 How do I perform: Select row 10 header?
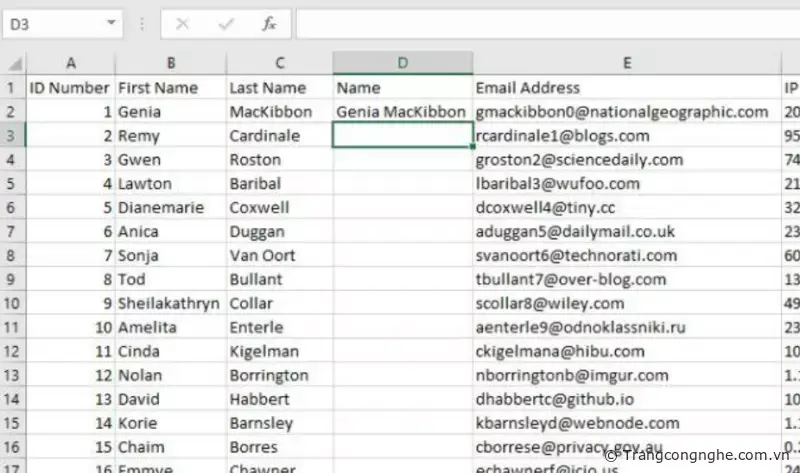point(12,304)
